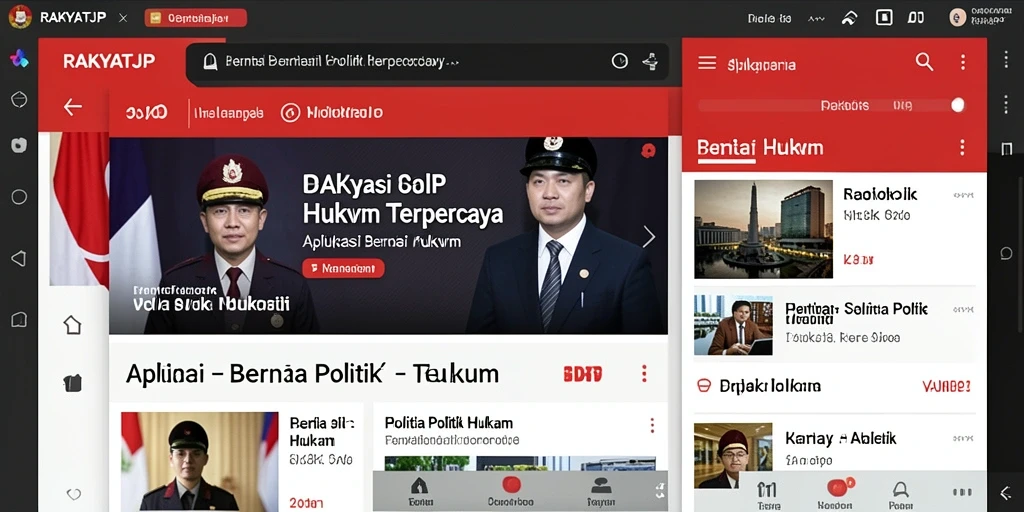Click the shirt icon below the home icon
Screen dimensions: 1024x512
click(x=72, y=383)
